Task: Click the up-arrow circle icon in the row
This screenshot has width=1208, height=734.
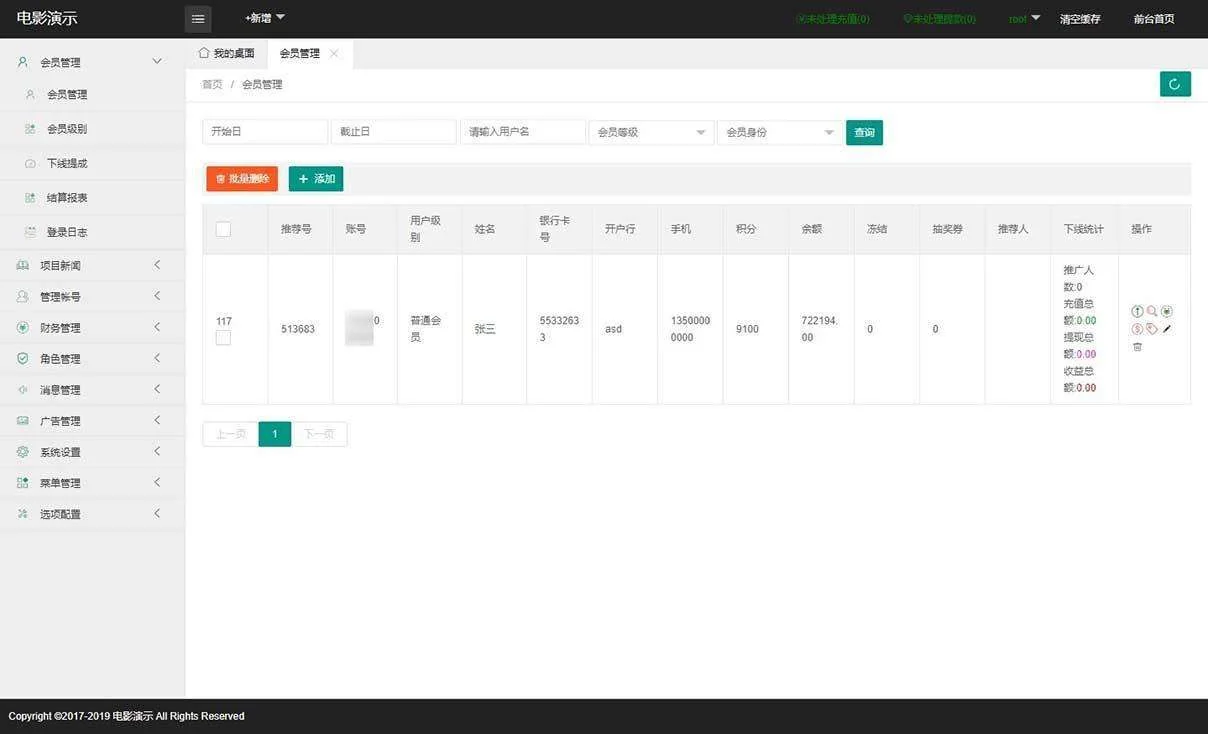Action: click(1137, 311)
